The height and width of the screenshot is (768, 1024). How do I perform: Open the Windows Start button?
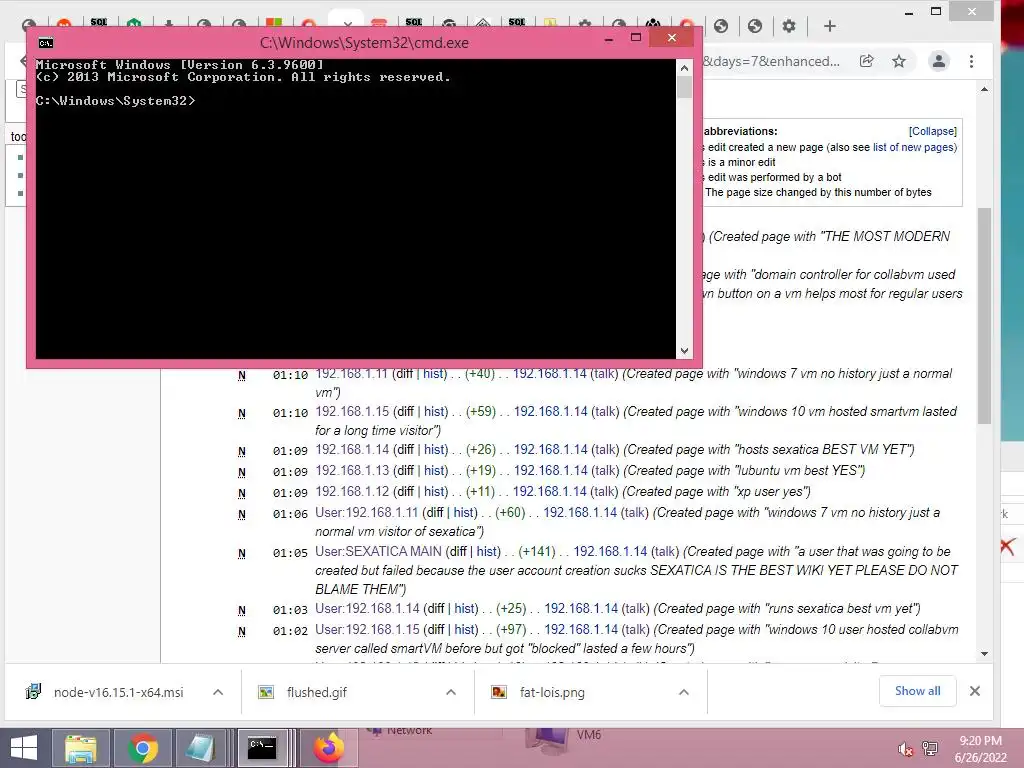point(24,748)
